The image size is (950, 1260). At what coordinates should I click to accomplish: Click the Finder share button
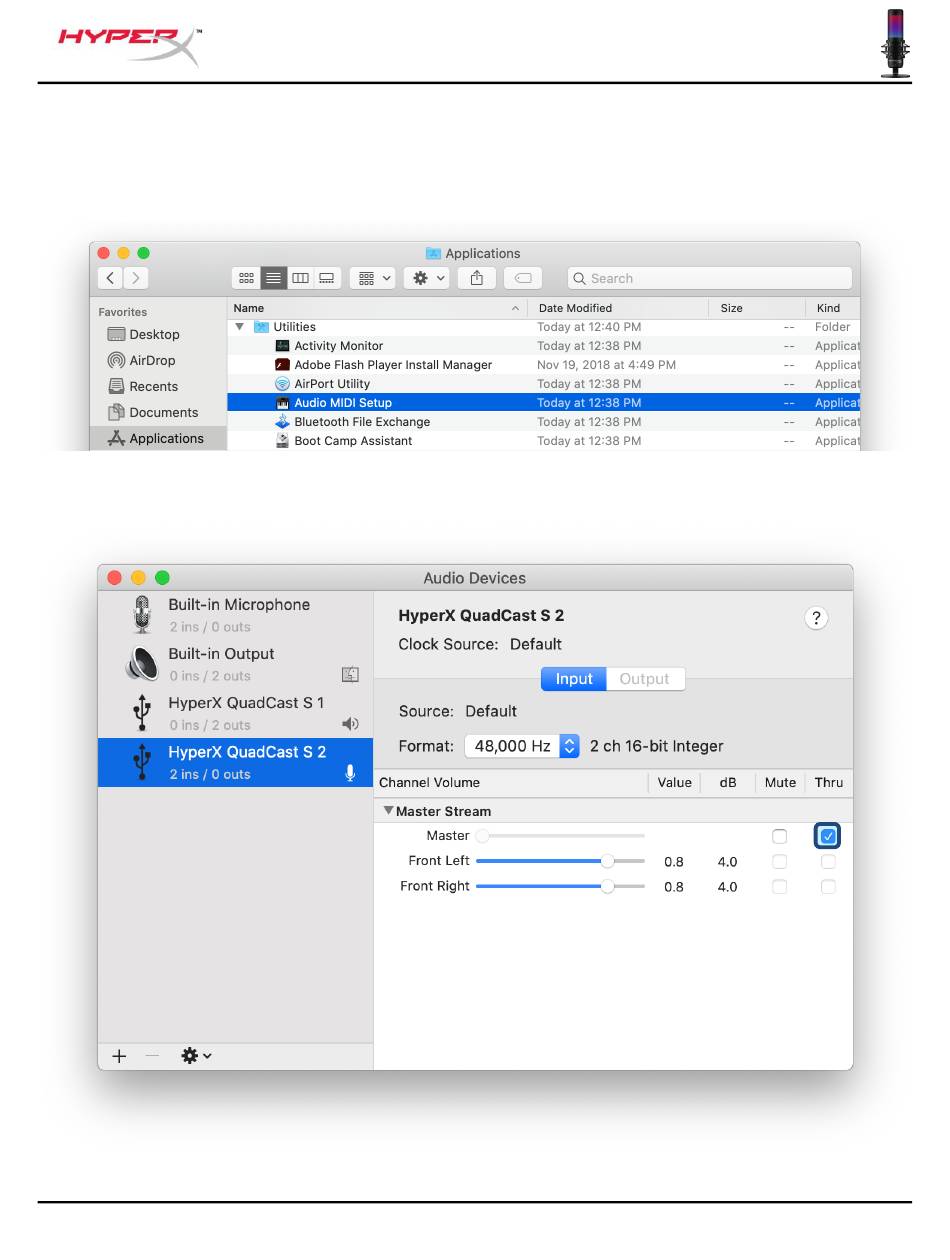(477, 279)
